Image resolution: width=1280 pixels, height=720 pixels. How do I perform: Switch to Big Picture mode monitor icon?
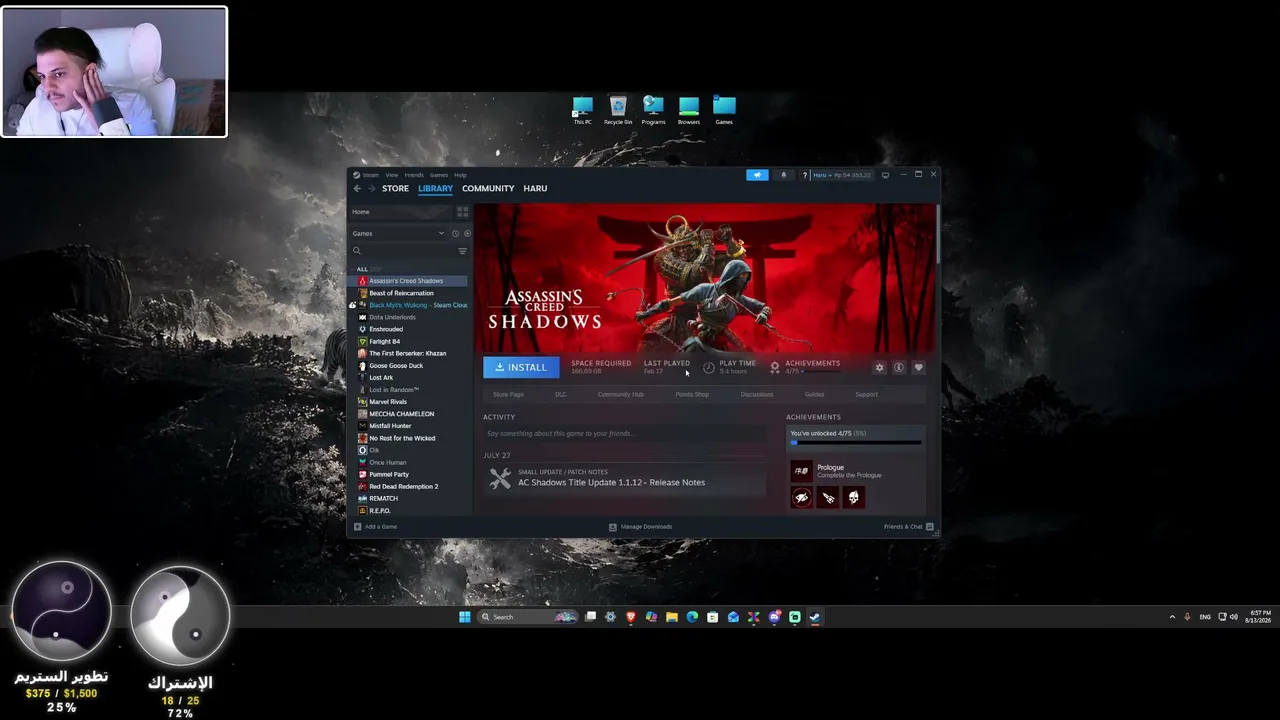[x=885, y=175]
